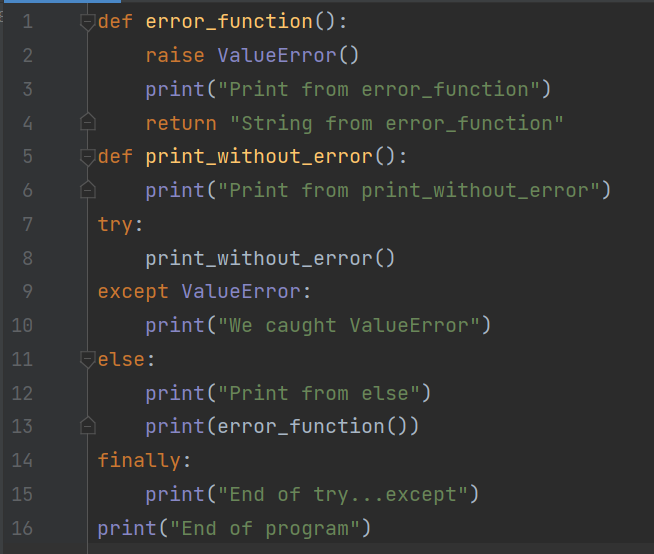Collapse the print_without_error function fold arrow
The height and width of the screenshot is (554, 654).
pos(88,157)
